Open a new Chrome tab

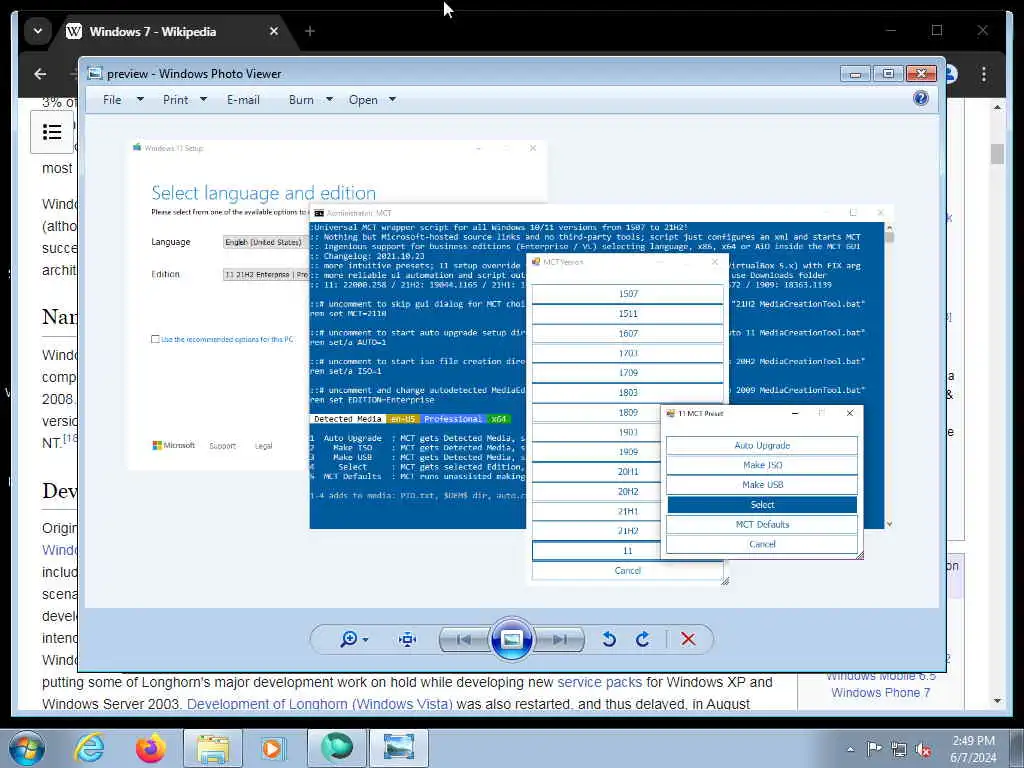pyautogui.click(x=310, y=31)
